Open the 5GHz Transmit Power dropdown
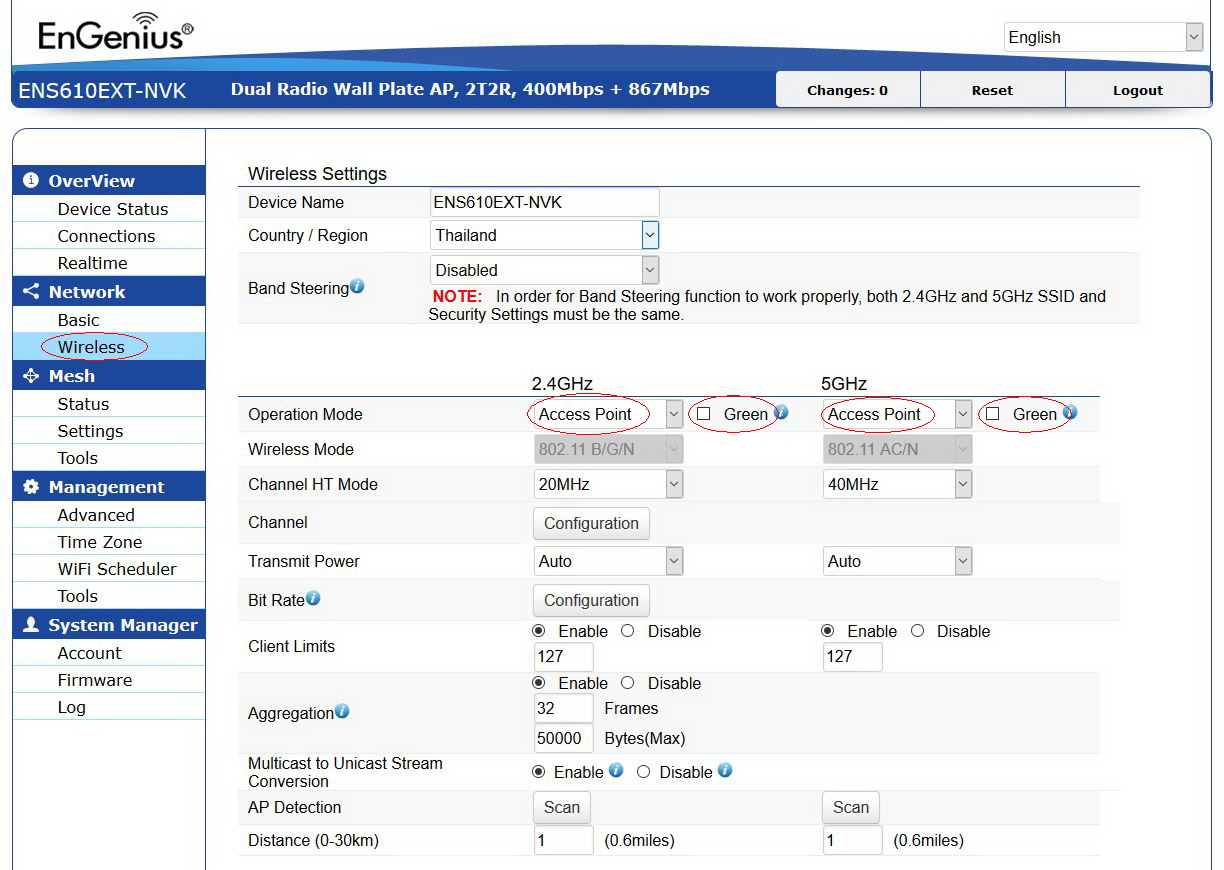The image size is (1224, 870). tap(897, 561)
